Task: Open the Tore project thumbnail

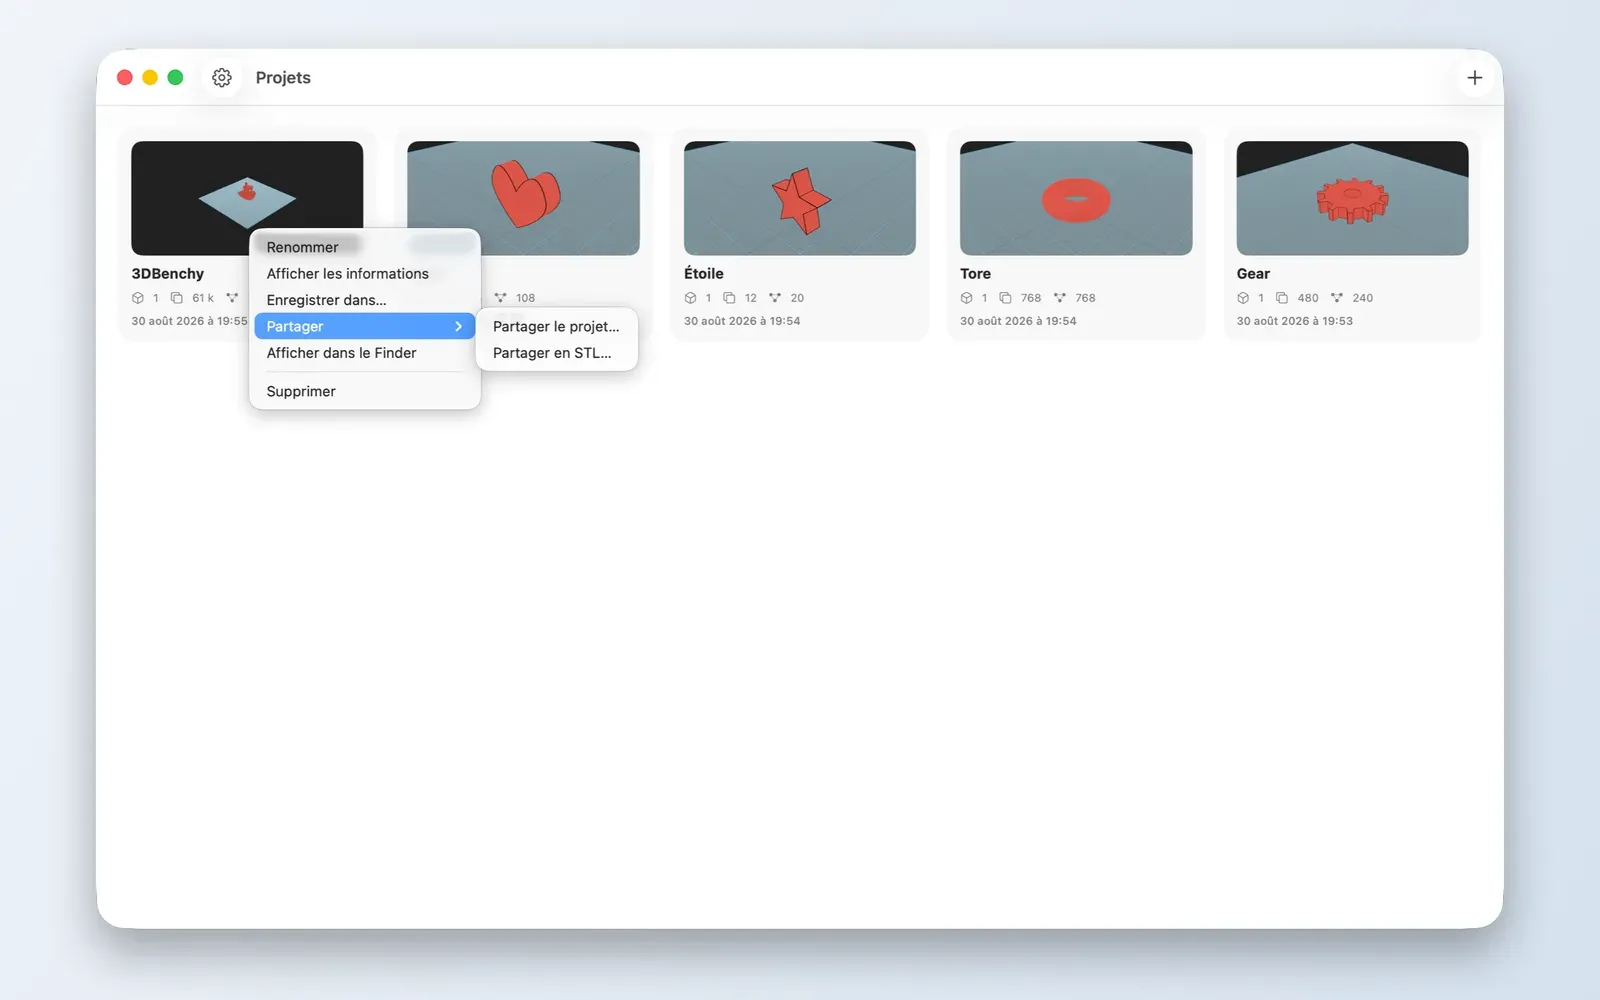Action: (1076, 198)
